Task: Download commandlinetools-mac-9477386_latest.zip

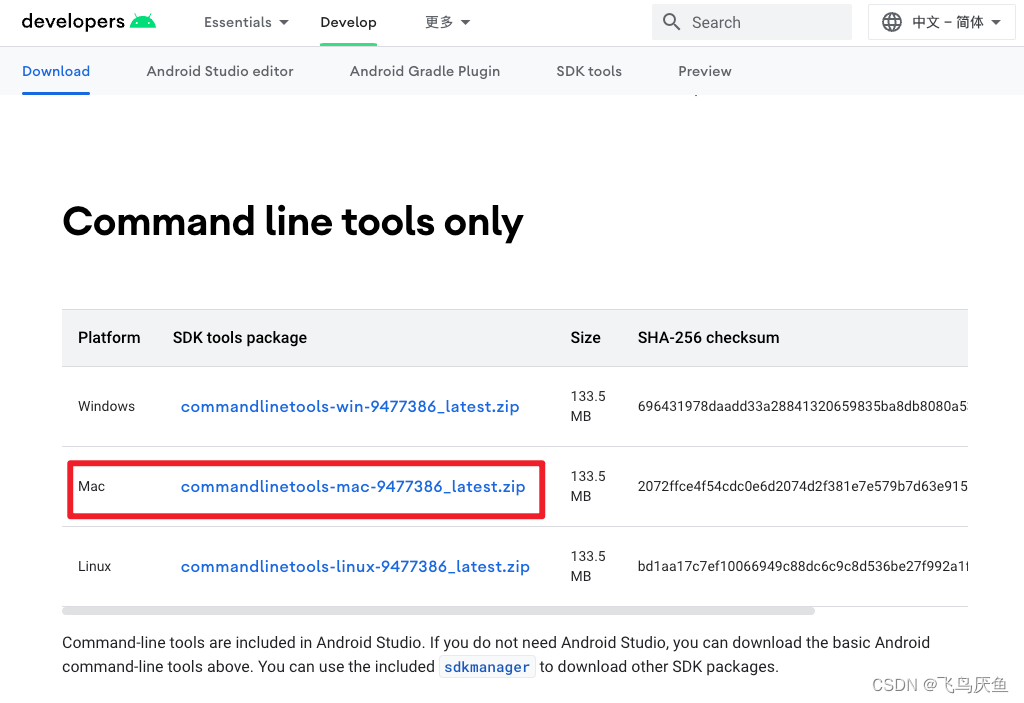Action: point(353,487)
